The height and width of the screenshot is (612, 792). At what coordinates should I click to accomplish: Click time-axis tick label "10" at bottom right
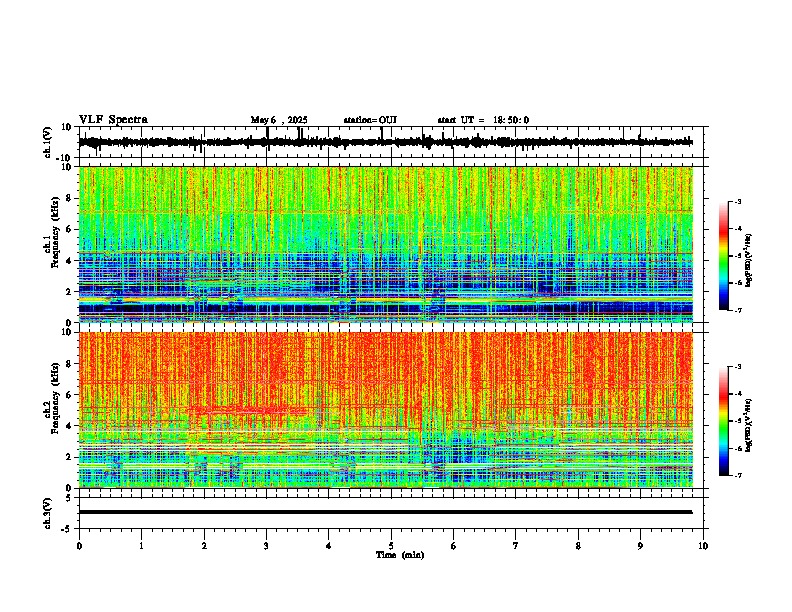coord(703,546)
